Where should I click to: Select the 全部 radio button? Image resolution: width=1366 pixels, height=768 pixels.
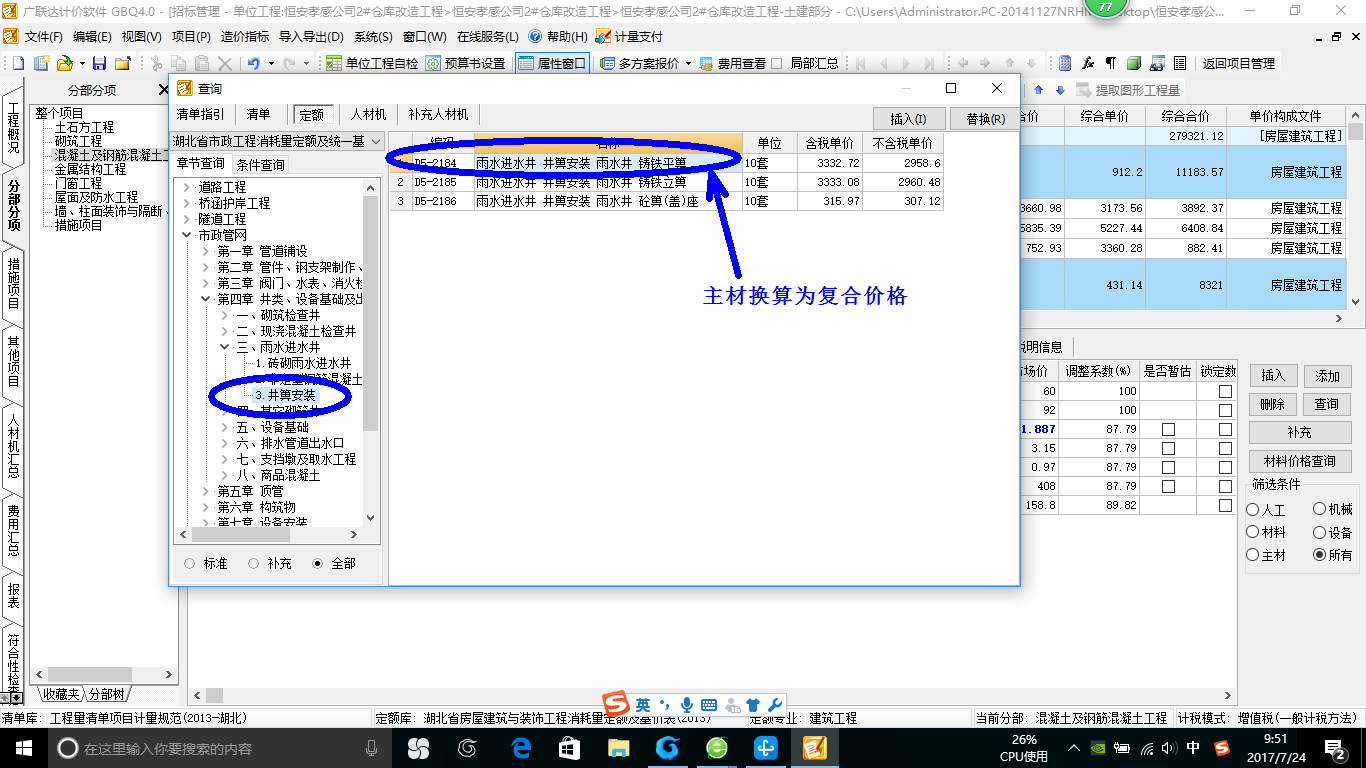point(318,564)
